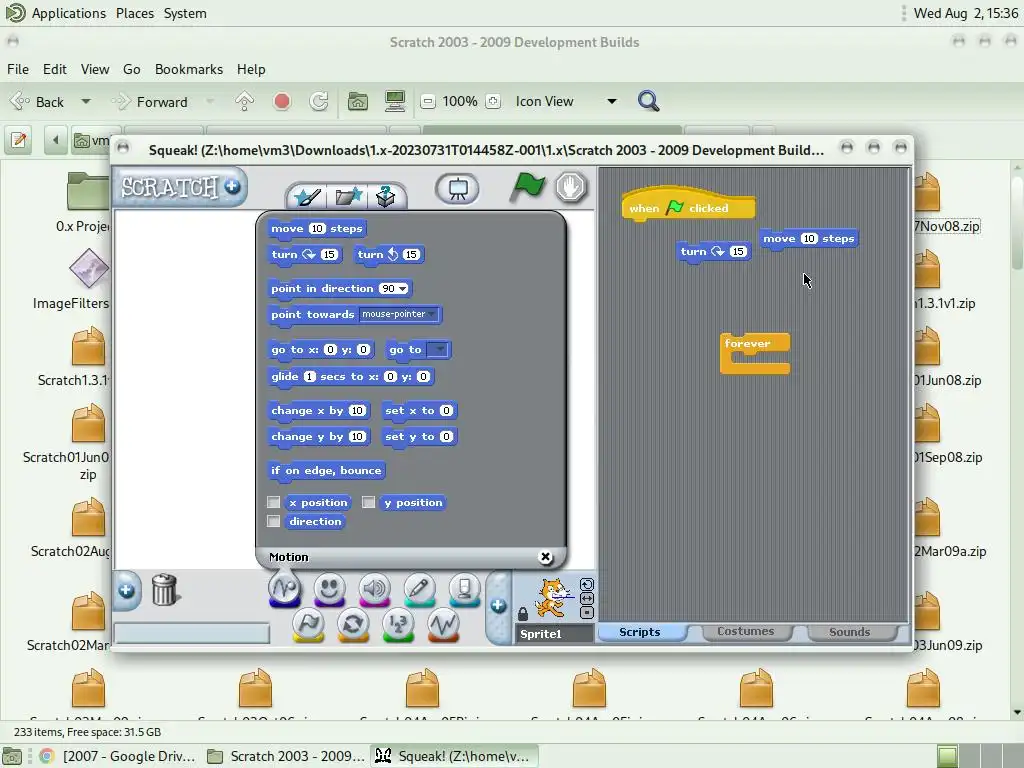Open the File menu in file manager
The image size is (1024, 768).
18,69
